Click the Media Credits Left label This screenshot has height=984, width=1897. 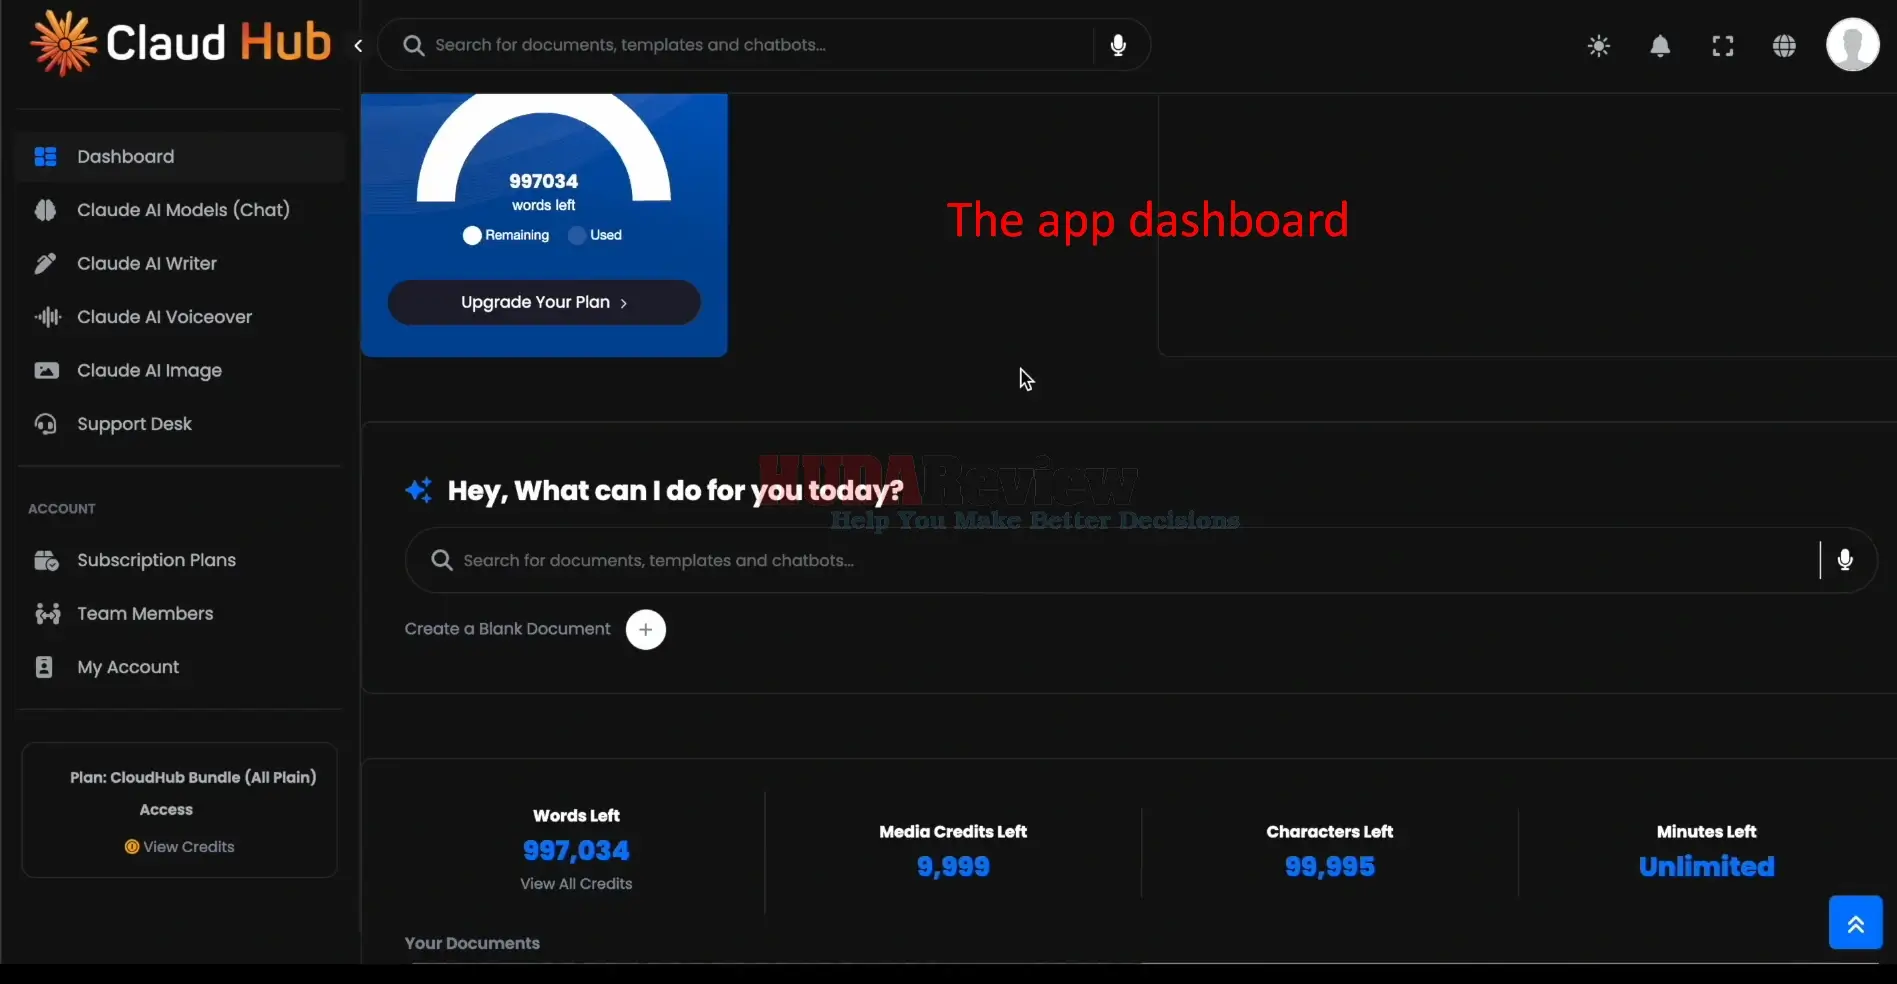pos(953,832)
